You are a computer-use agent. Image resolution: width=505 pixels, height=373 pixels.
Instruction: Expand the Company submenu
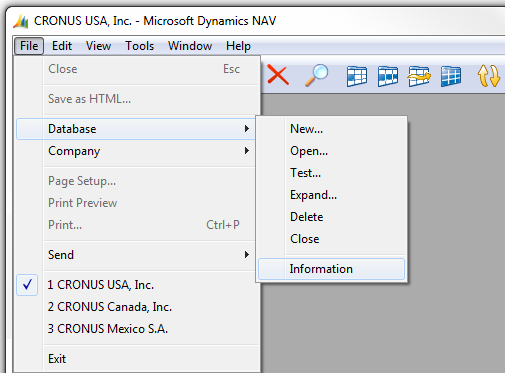136,151
